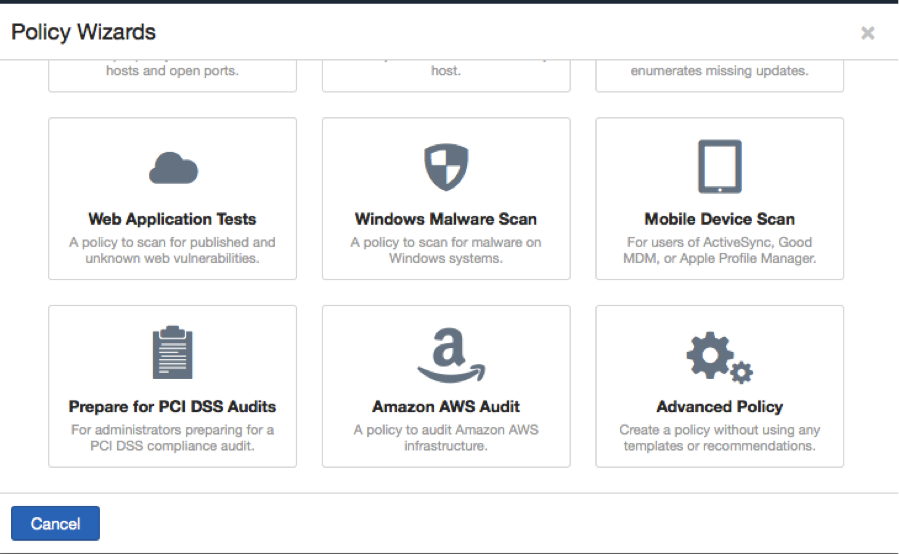The width and height of the screenshot is (899, 555).
Task: Click the tablet icon for Mobile Device Scan
Action: point(720,166)
